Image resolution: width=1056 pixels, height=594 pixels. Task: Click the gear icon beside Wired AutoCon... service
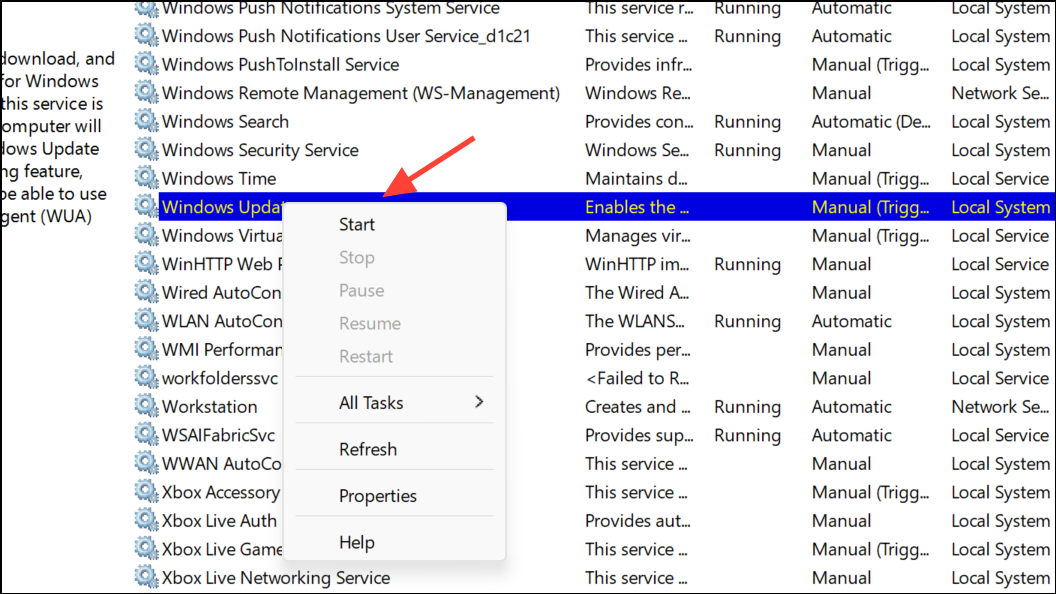click(146, 292)
